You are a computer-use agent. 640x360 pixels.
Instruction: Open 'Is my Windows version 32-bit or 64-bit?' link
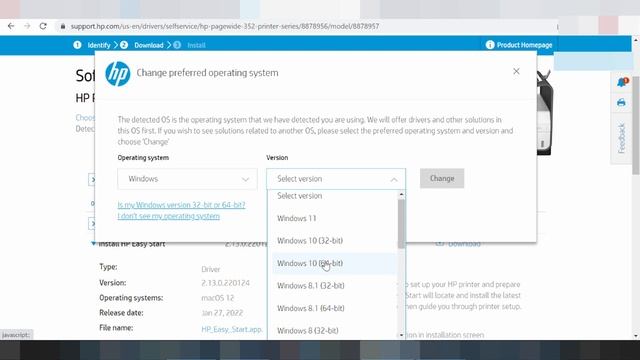tap(181, 205)
